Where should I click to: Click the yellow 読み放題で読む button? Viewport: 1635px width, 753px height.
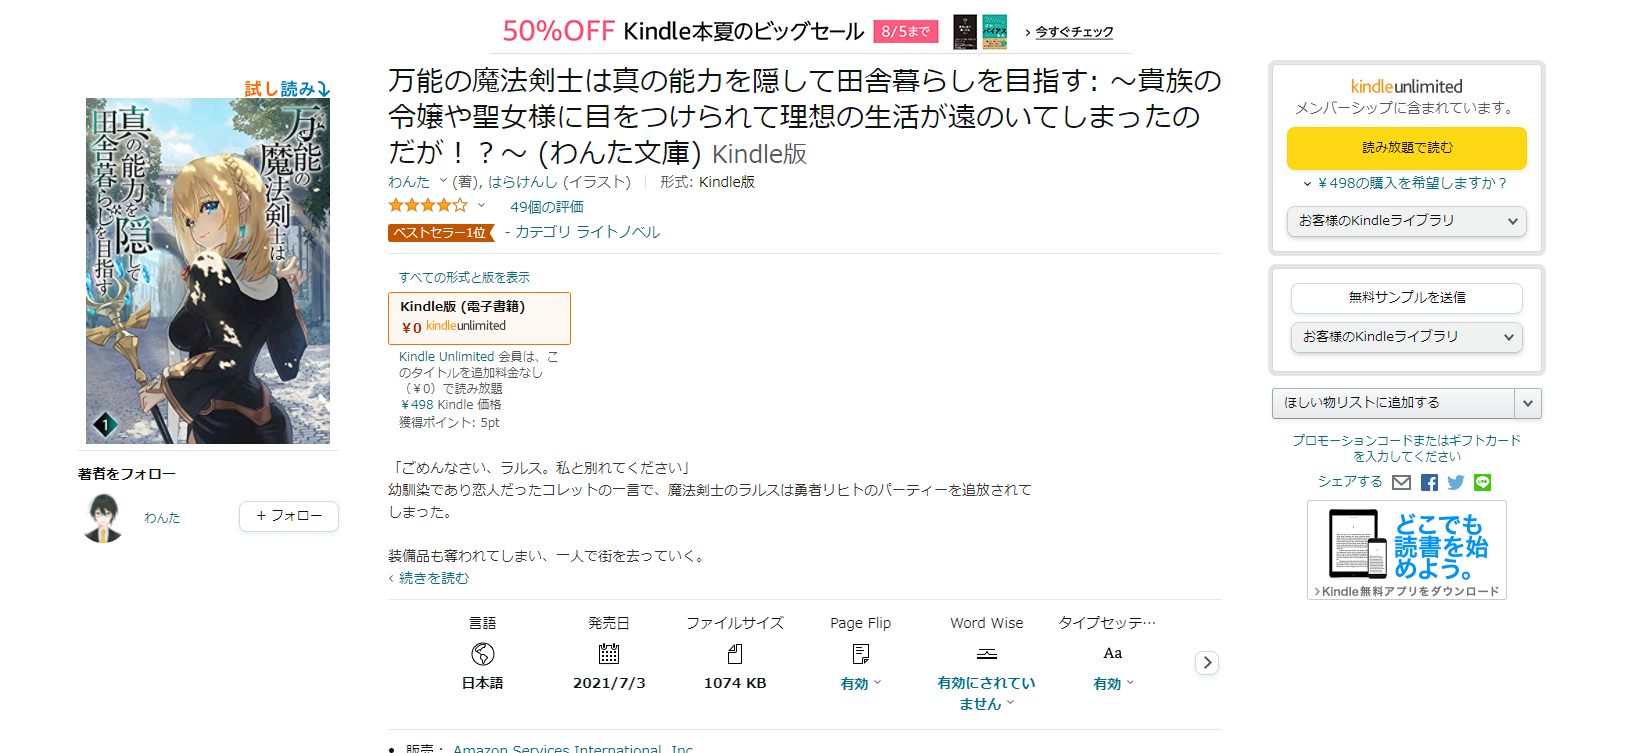(x=1406, y=148)
